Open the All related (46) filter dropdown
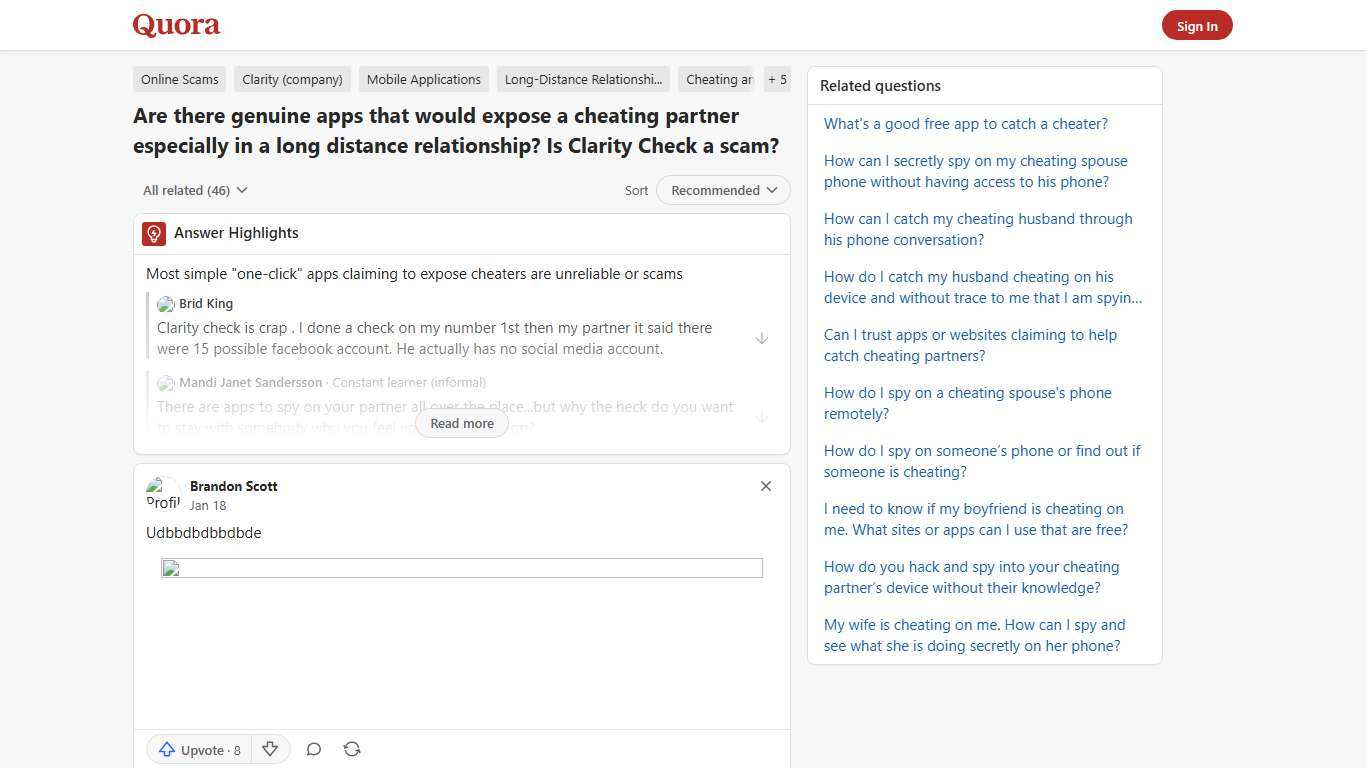This screenshot has width=1366, height=768. tap(194, 190)
